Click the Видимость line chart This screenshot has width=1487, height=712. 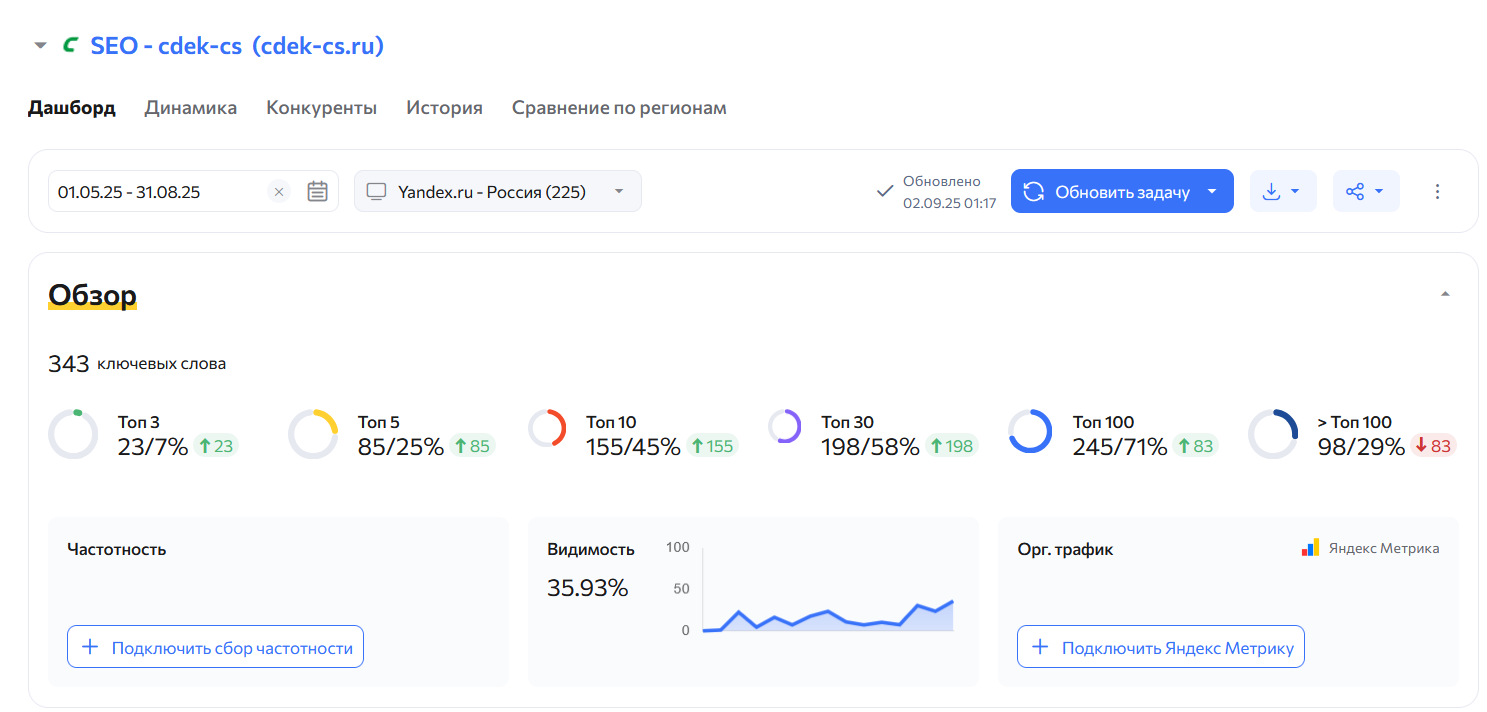[x=827, y=610]
